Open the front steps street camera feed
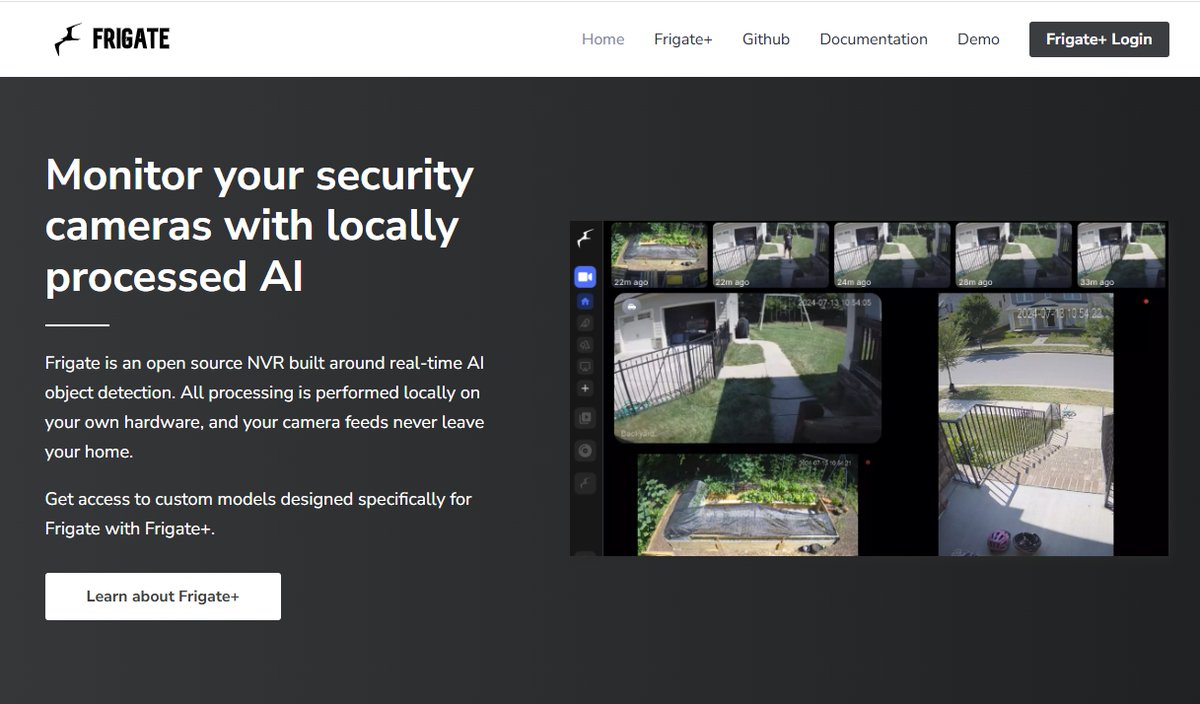The width and height of the screenshot is (1200, 704). [1025, 424]
